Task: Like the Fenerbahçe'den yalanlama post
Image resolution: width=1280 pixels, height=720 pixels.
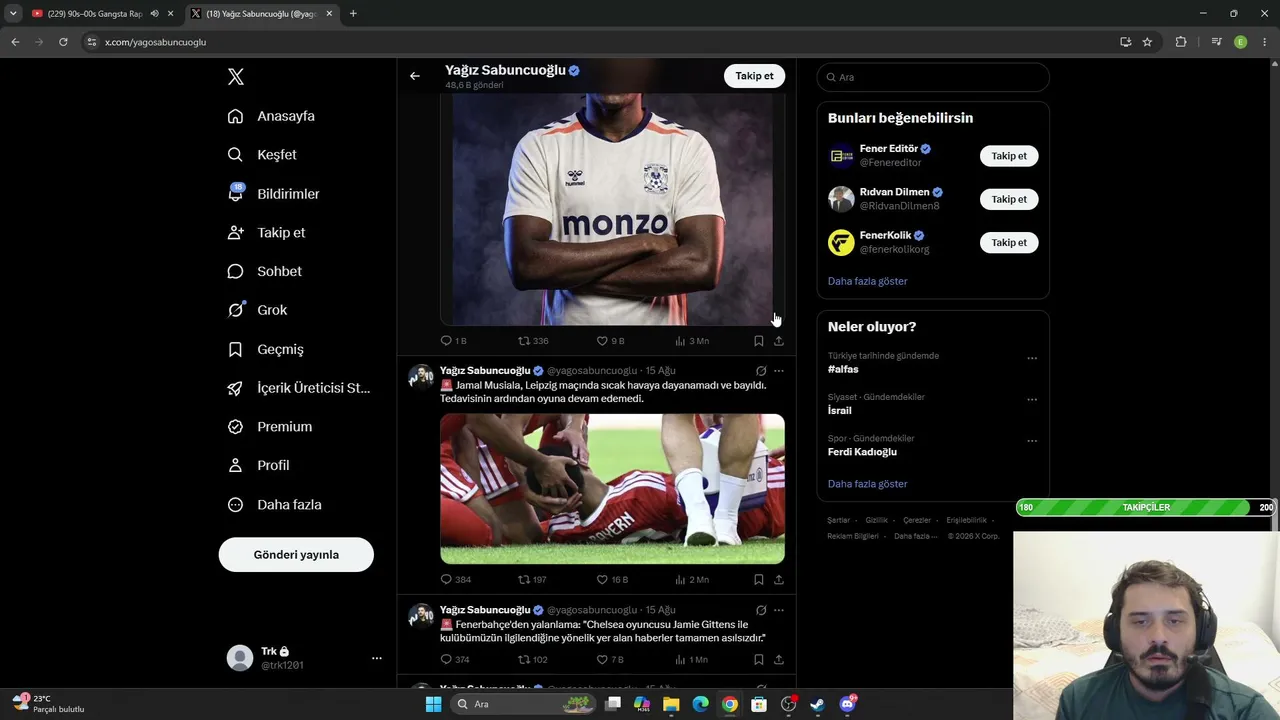Action: coord(610,660)
